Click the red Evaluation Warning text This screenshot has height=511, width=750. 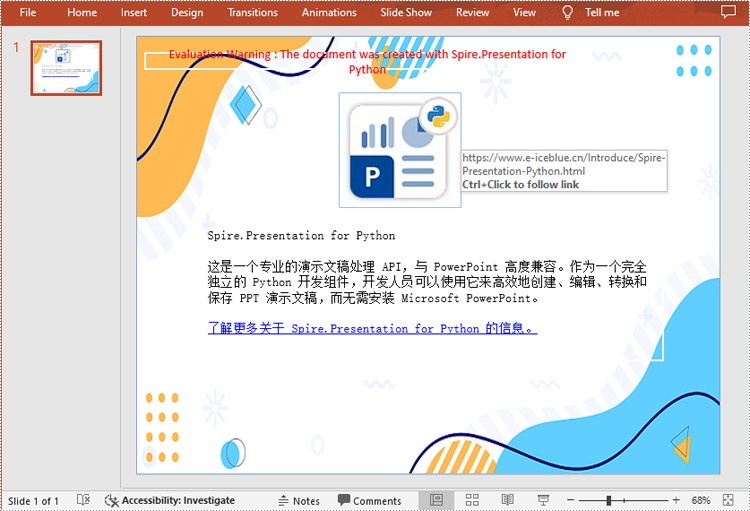tap(367, 61)
